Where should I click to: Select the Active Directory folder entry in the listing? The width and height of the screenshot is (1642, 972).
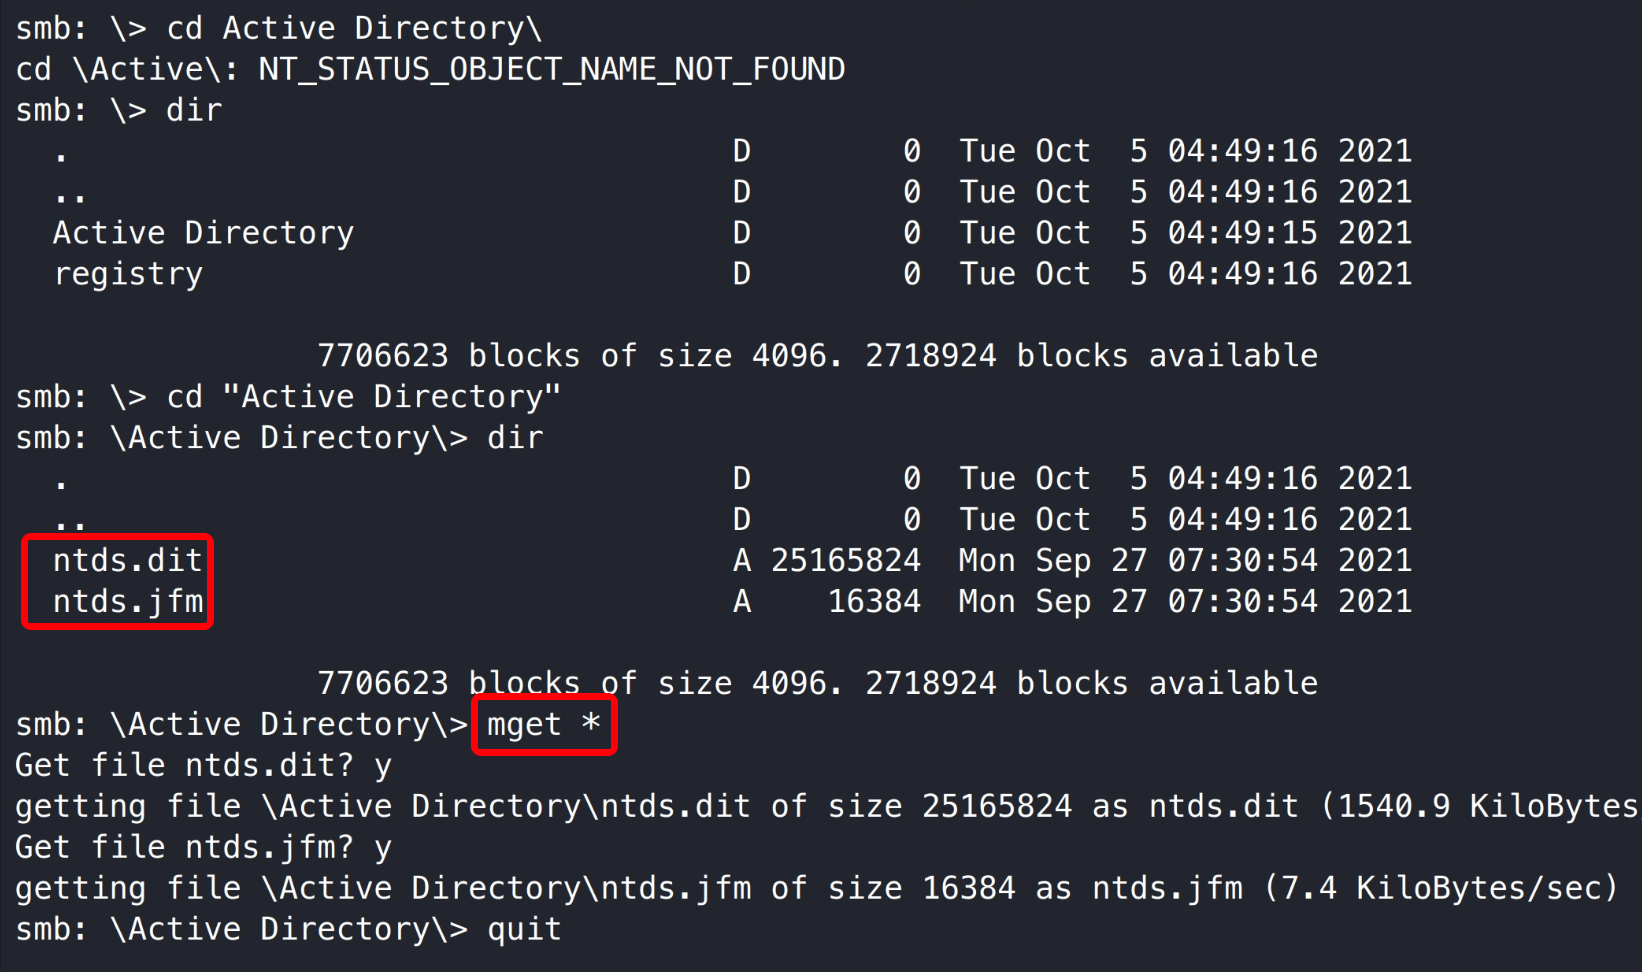coord(203,233)
